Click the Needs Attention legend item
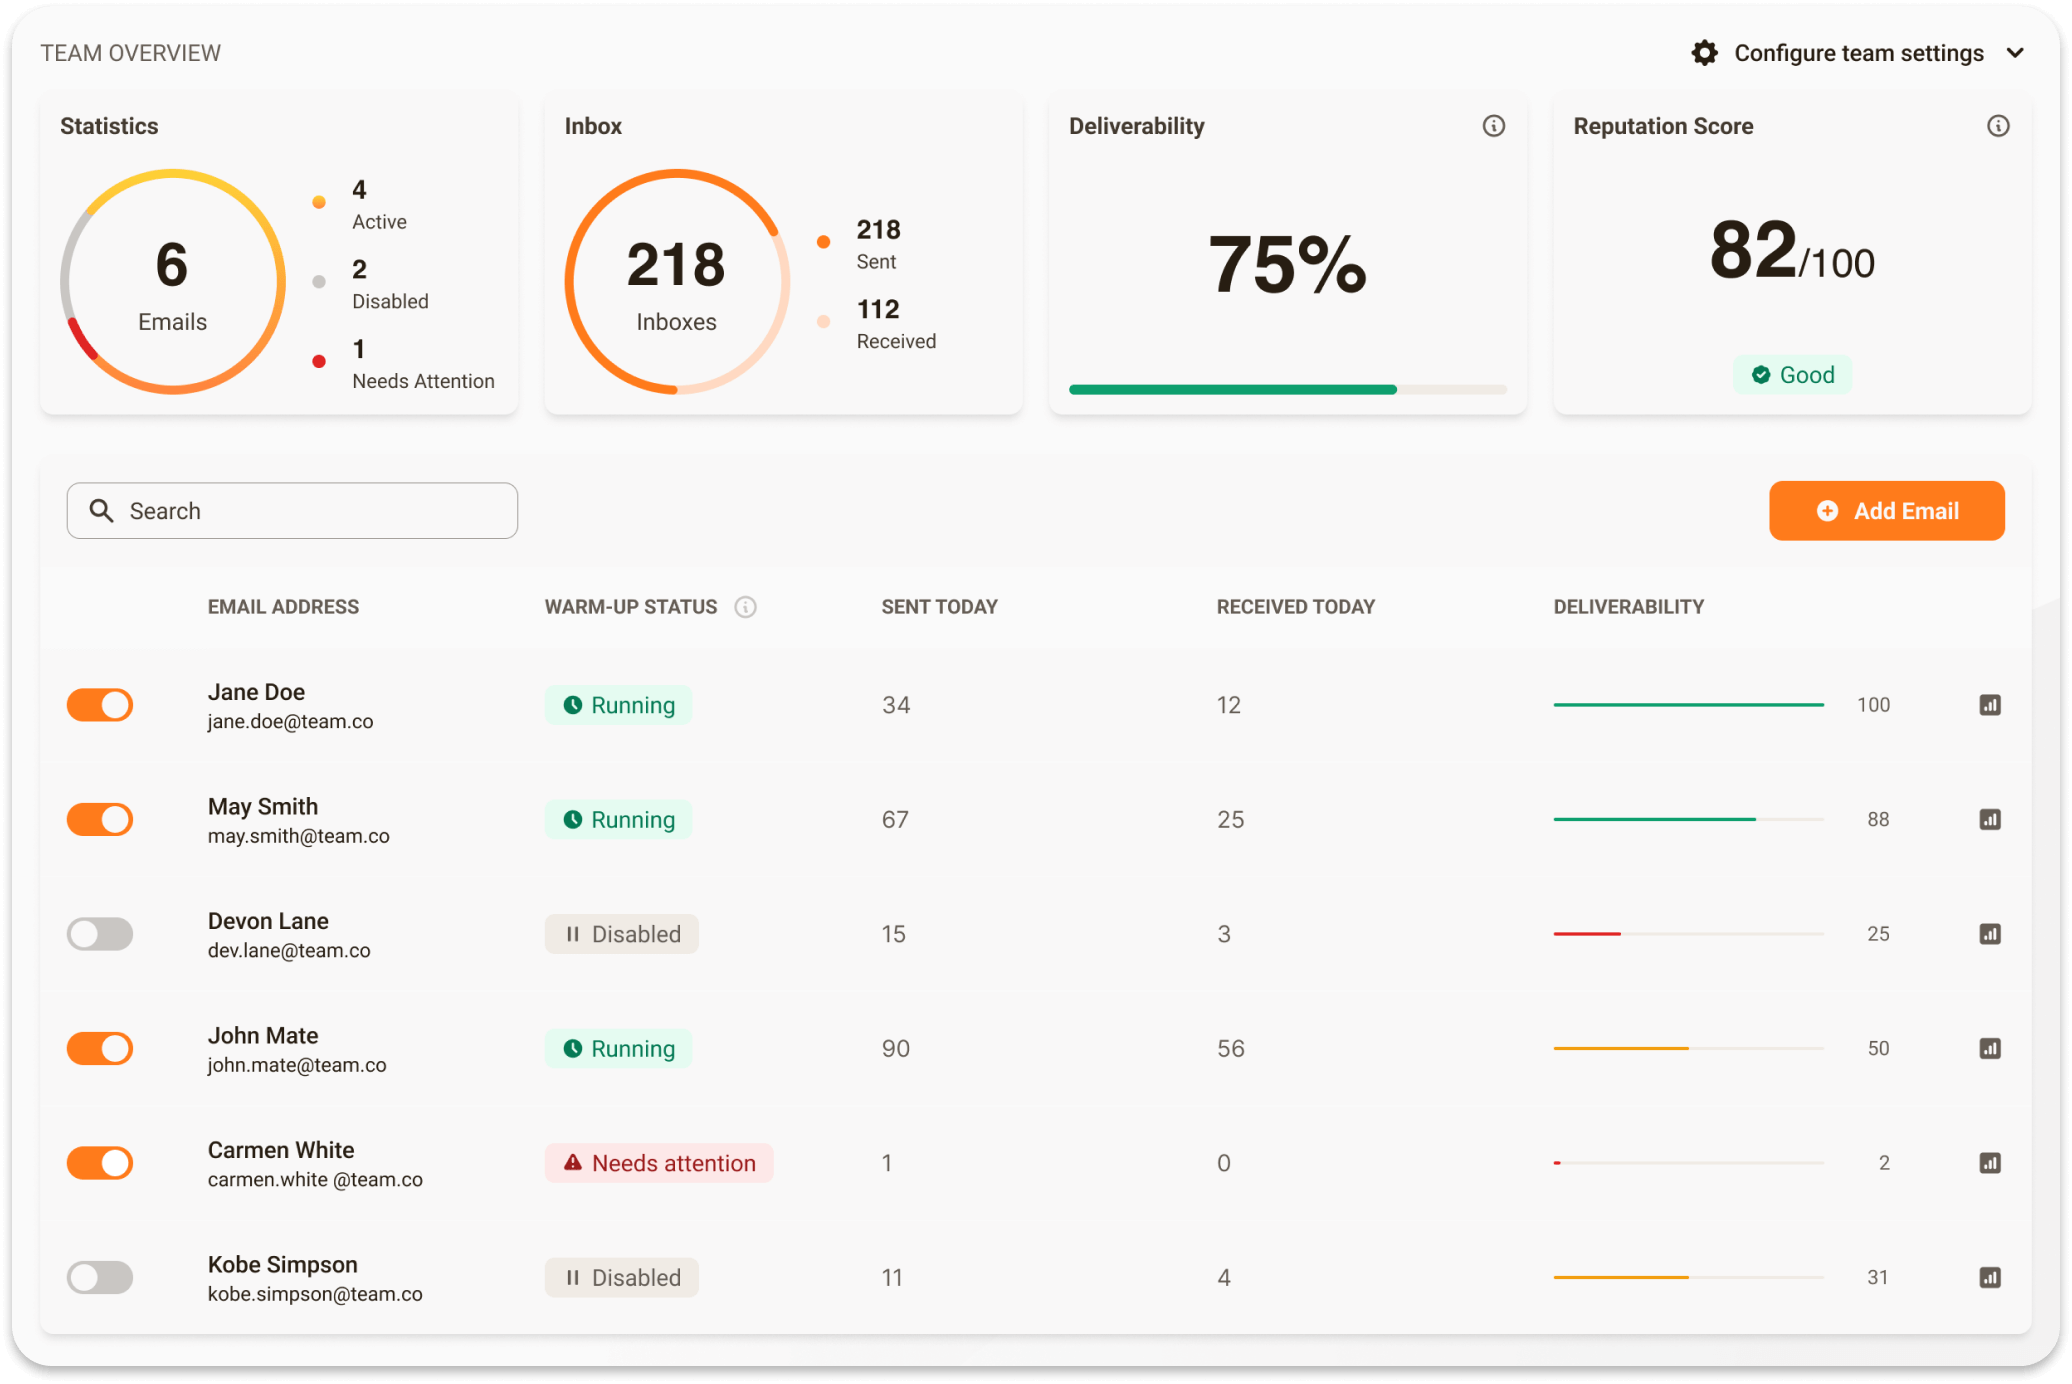2072x1384 pixels. click(x=403, y=365)
